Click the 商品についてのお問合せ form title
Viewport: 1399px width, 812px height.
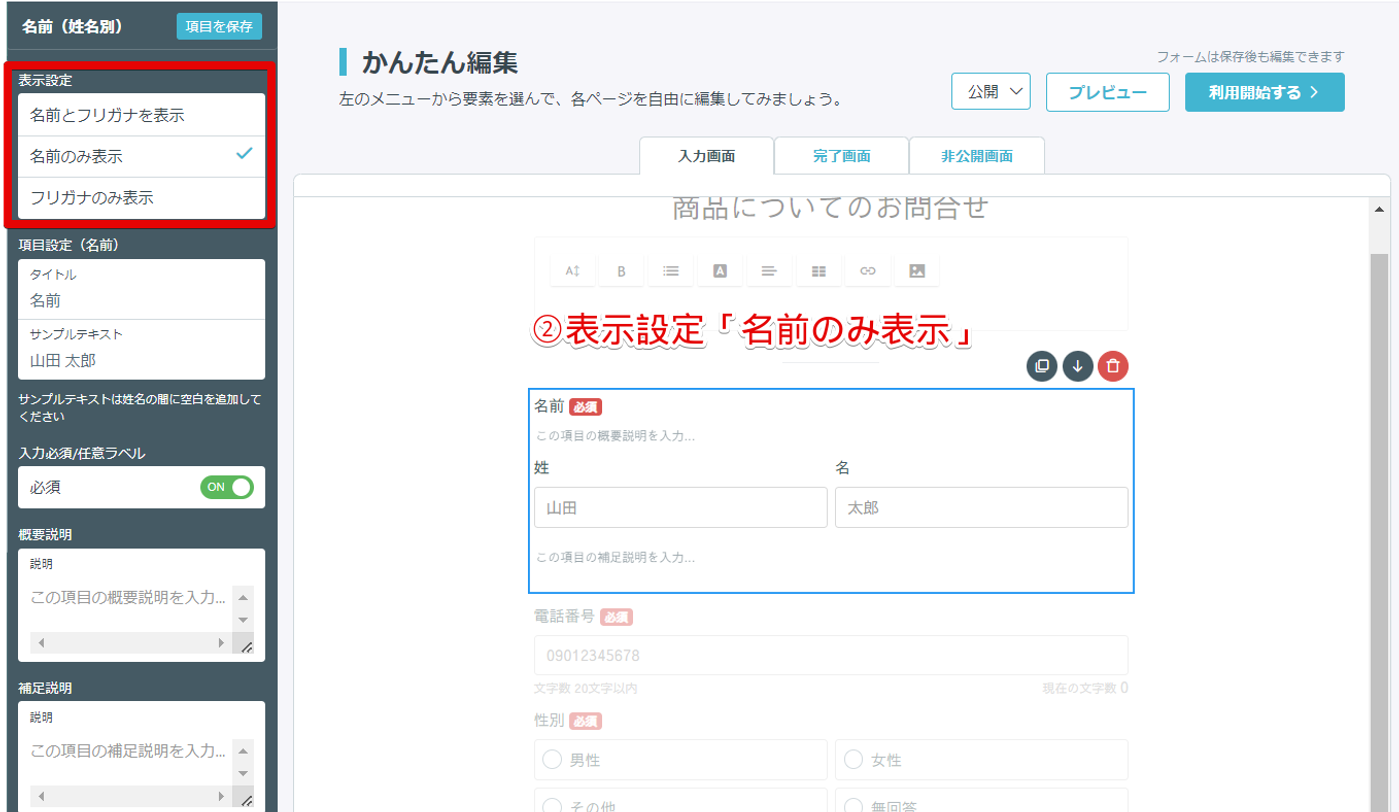tap(831, 207)
